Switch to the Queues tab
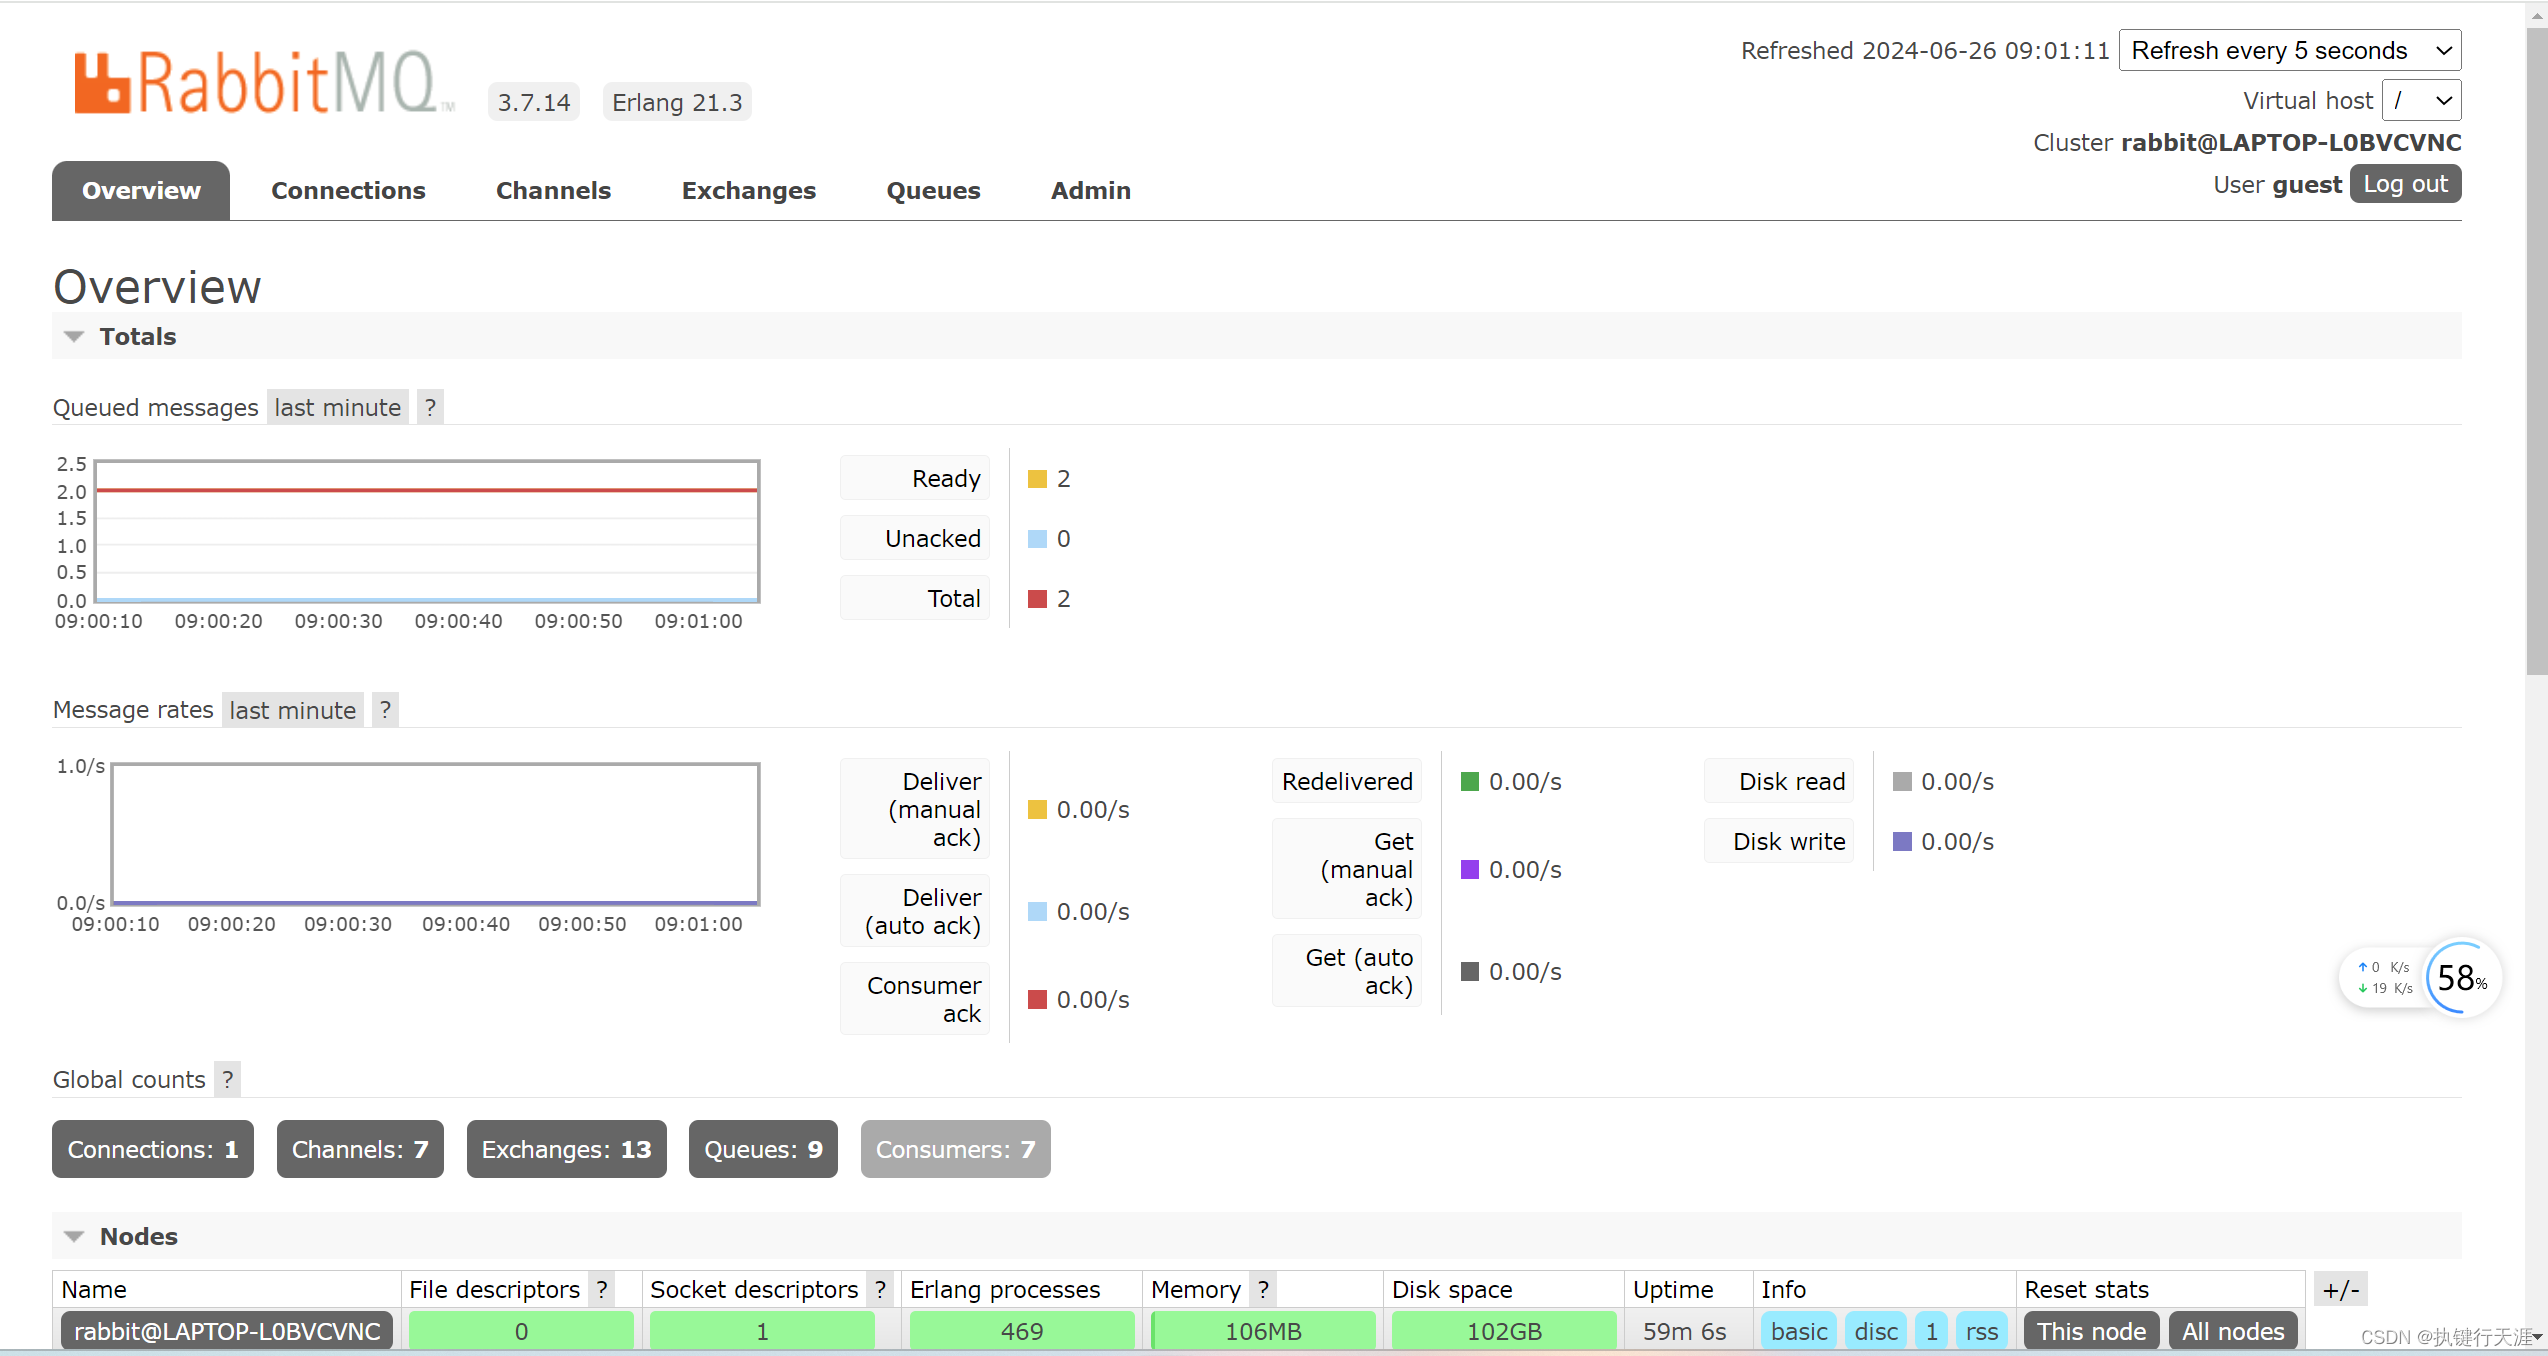This screenshot has width=2548, height=1356. click(933, 190)
